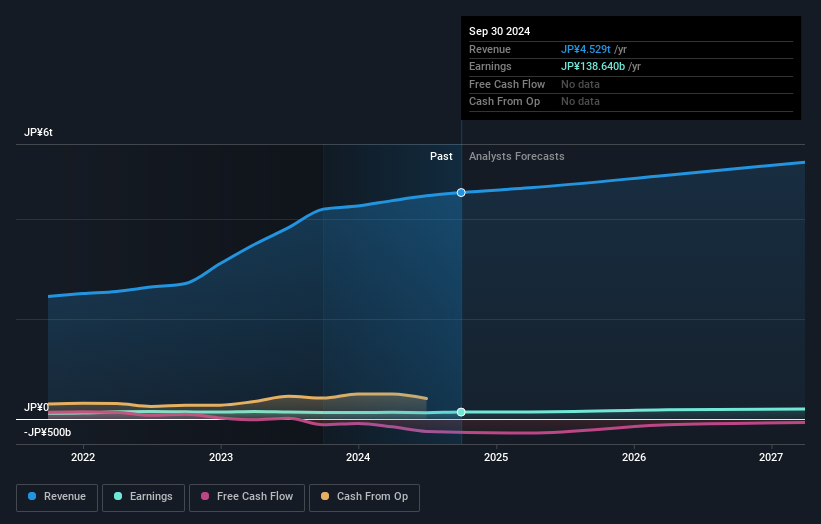Click the orange Cash From Op legend dot
Screen dimensions: 821x524
pos(325,496)
